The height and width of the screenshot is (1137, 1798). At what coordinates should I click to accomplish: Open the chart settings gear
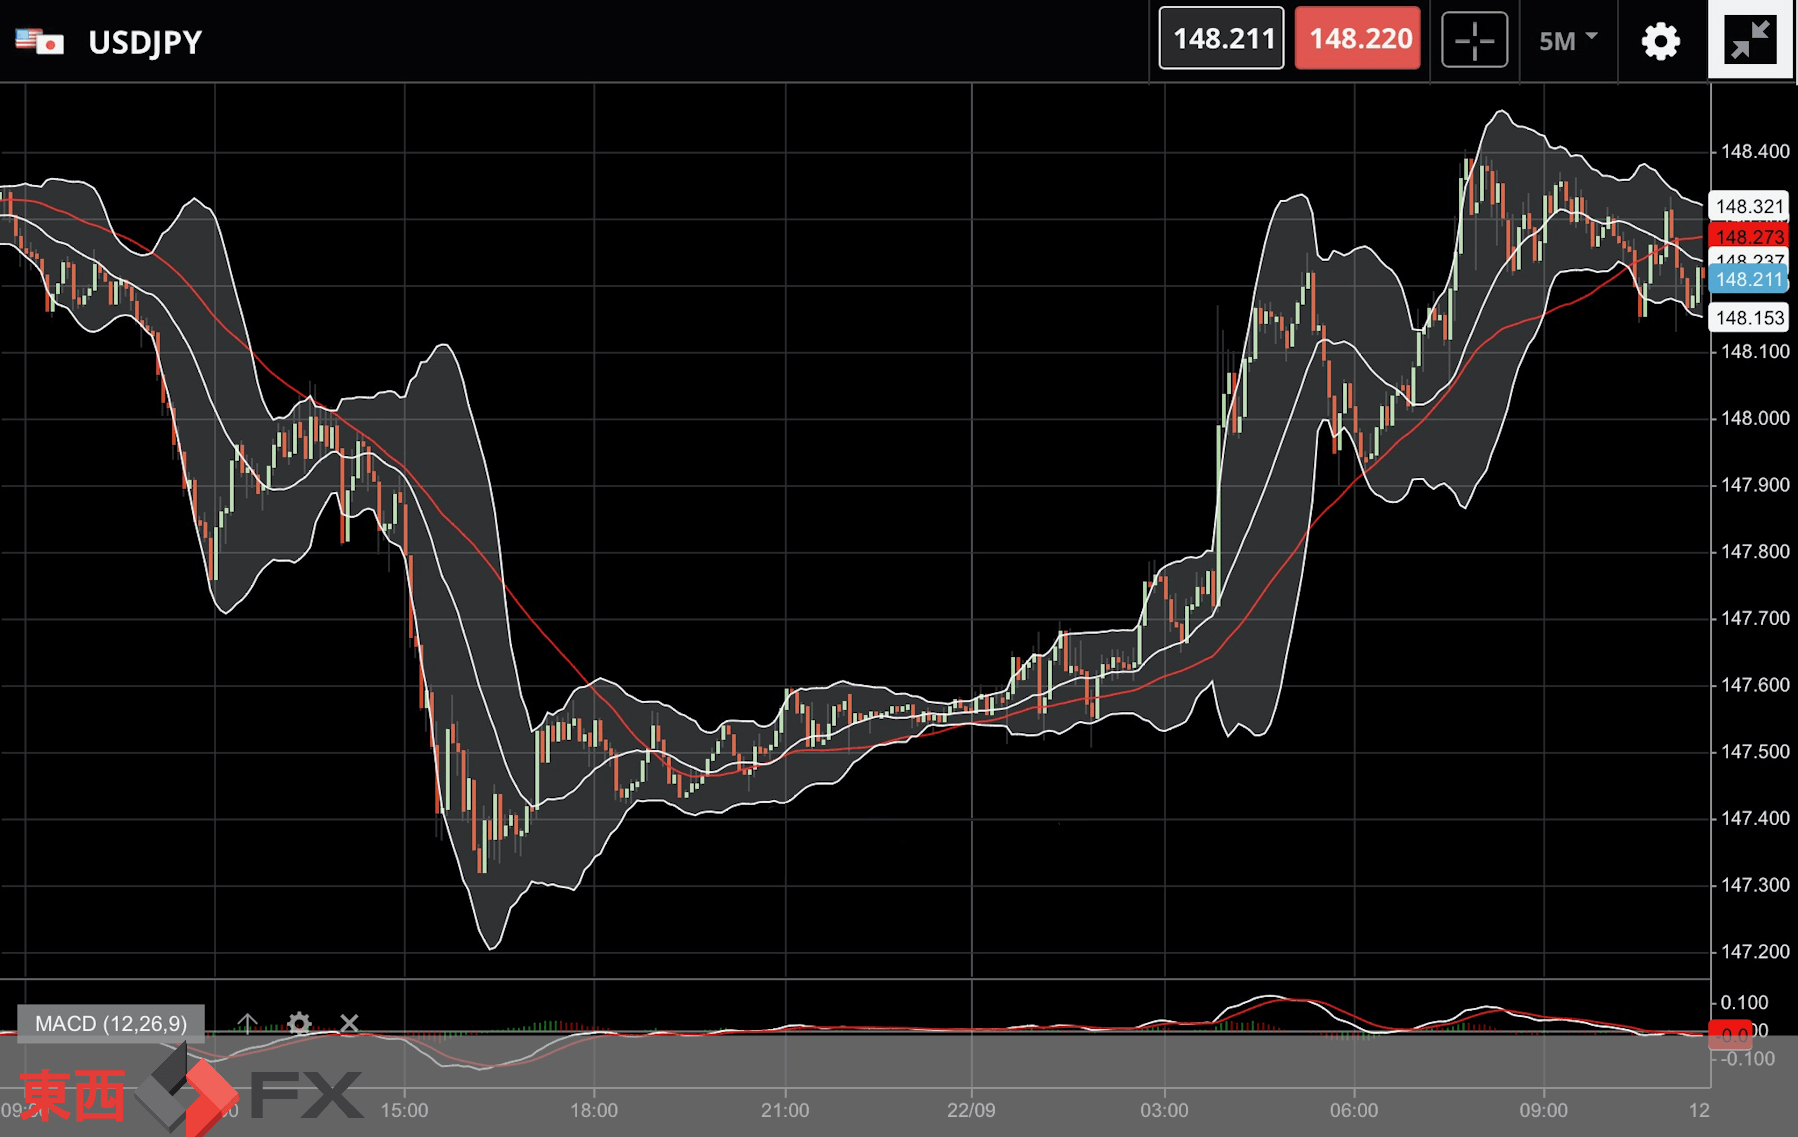(x=1660, y=41)
